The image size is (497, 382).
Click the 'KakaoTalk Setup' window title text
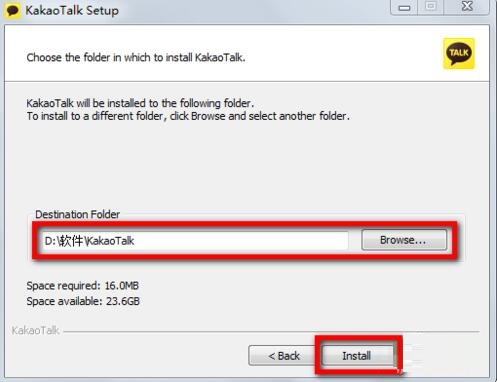point(72,10)
